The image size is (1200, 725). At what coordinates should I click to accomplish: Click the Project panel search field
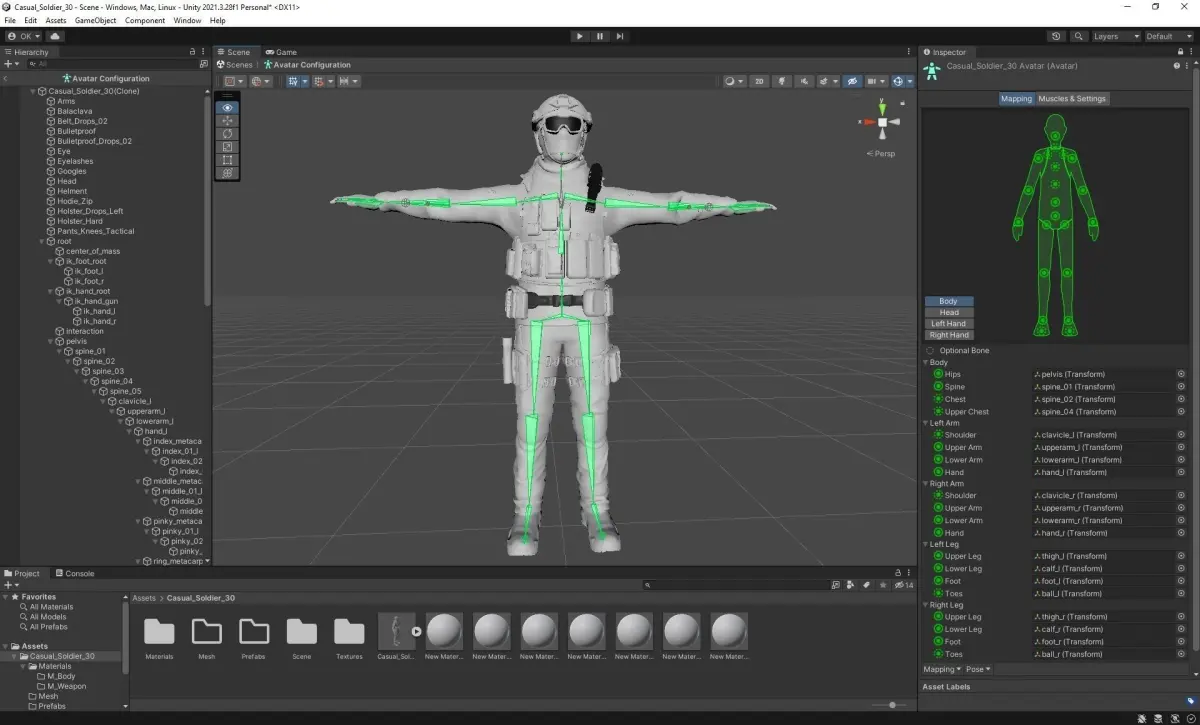click(735, 585)
